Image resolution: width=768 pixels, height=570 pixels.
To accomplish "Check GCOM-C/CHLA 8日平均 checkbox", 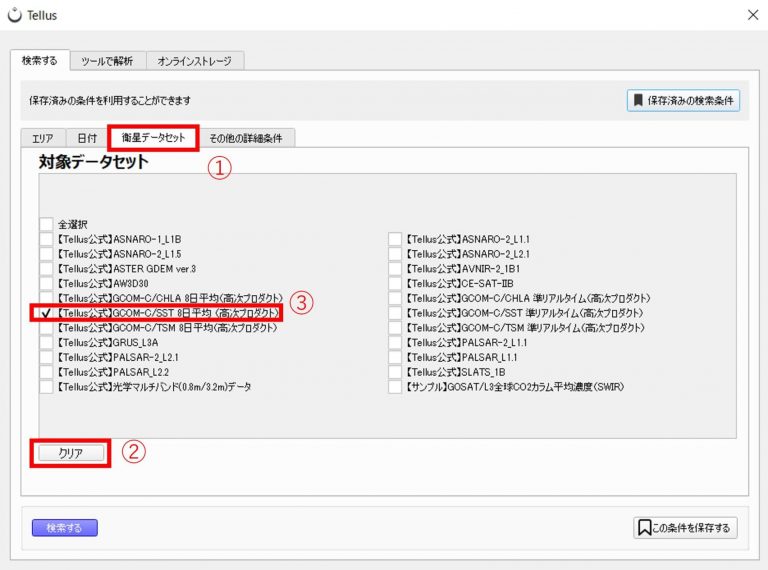I will 47,298.
